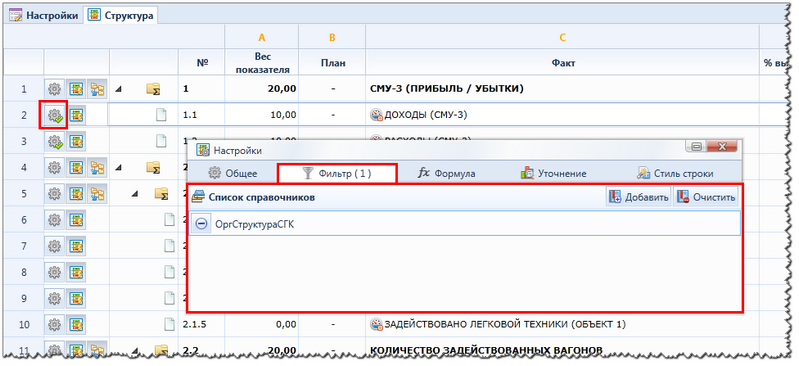The width and height of the screenshot is (799, 366).
Task: Click the table icon in row 8
Action: pos(76,272)
